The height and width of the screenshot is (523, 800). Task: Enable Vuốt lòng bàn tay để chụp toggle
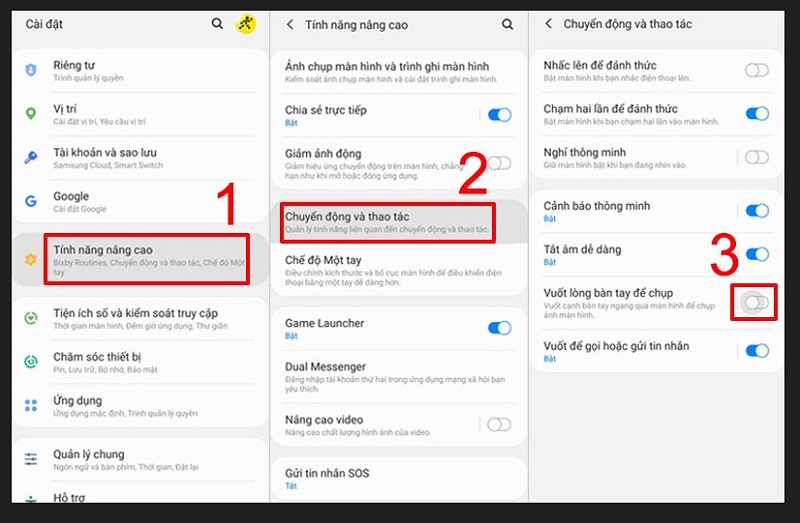coord(757,302)
